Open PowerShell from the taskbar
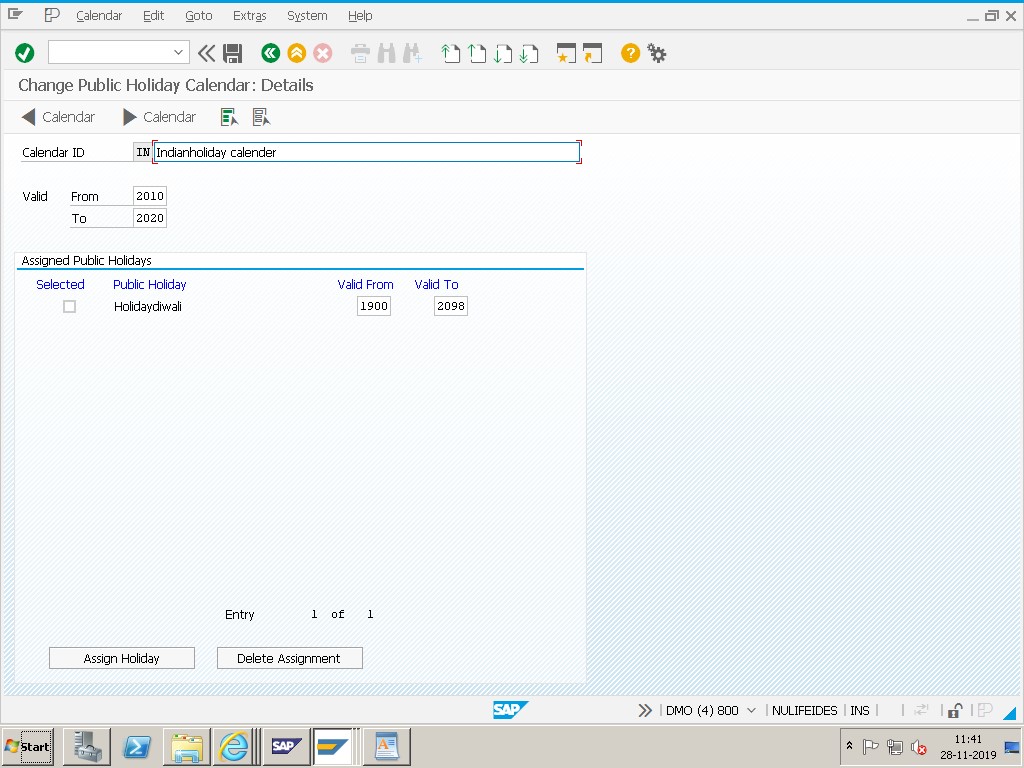 137,746
